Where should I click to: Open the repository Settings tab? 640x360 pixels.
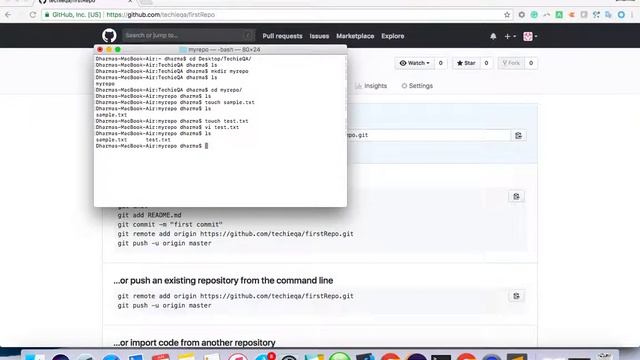click(x=417, y=86)
